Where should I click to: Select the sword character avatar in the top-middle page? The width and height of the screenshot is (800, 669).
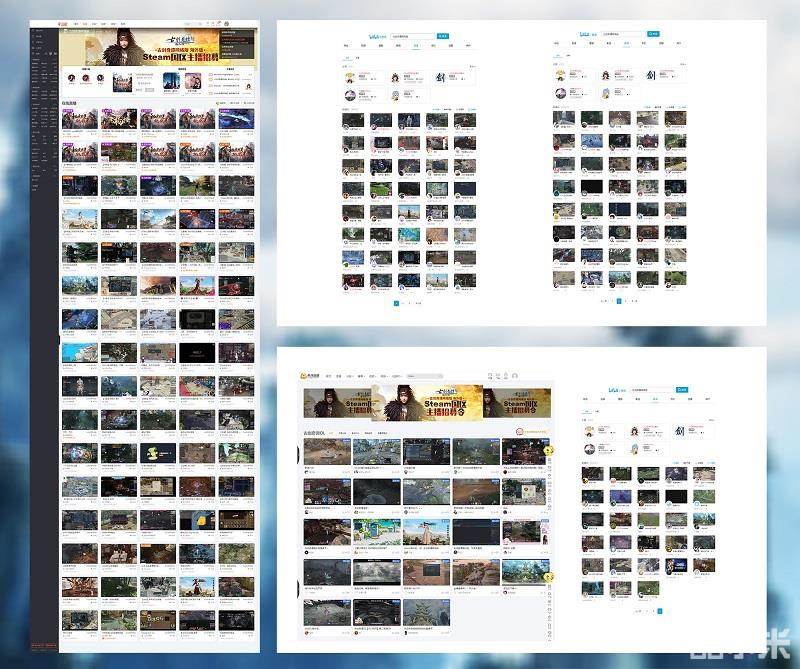click(x=438, y=77)
